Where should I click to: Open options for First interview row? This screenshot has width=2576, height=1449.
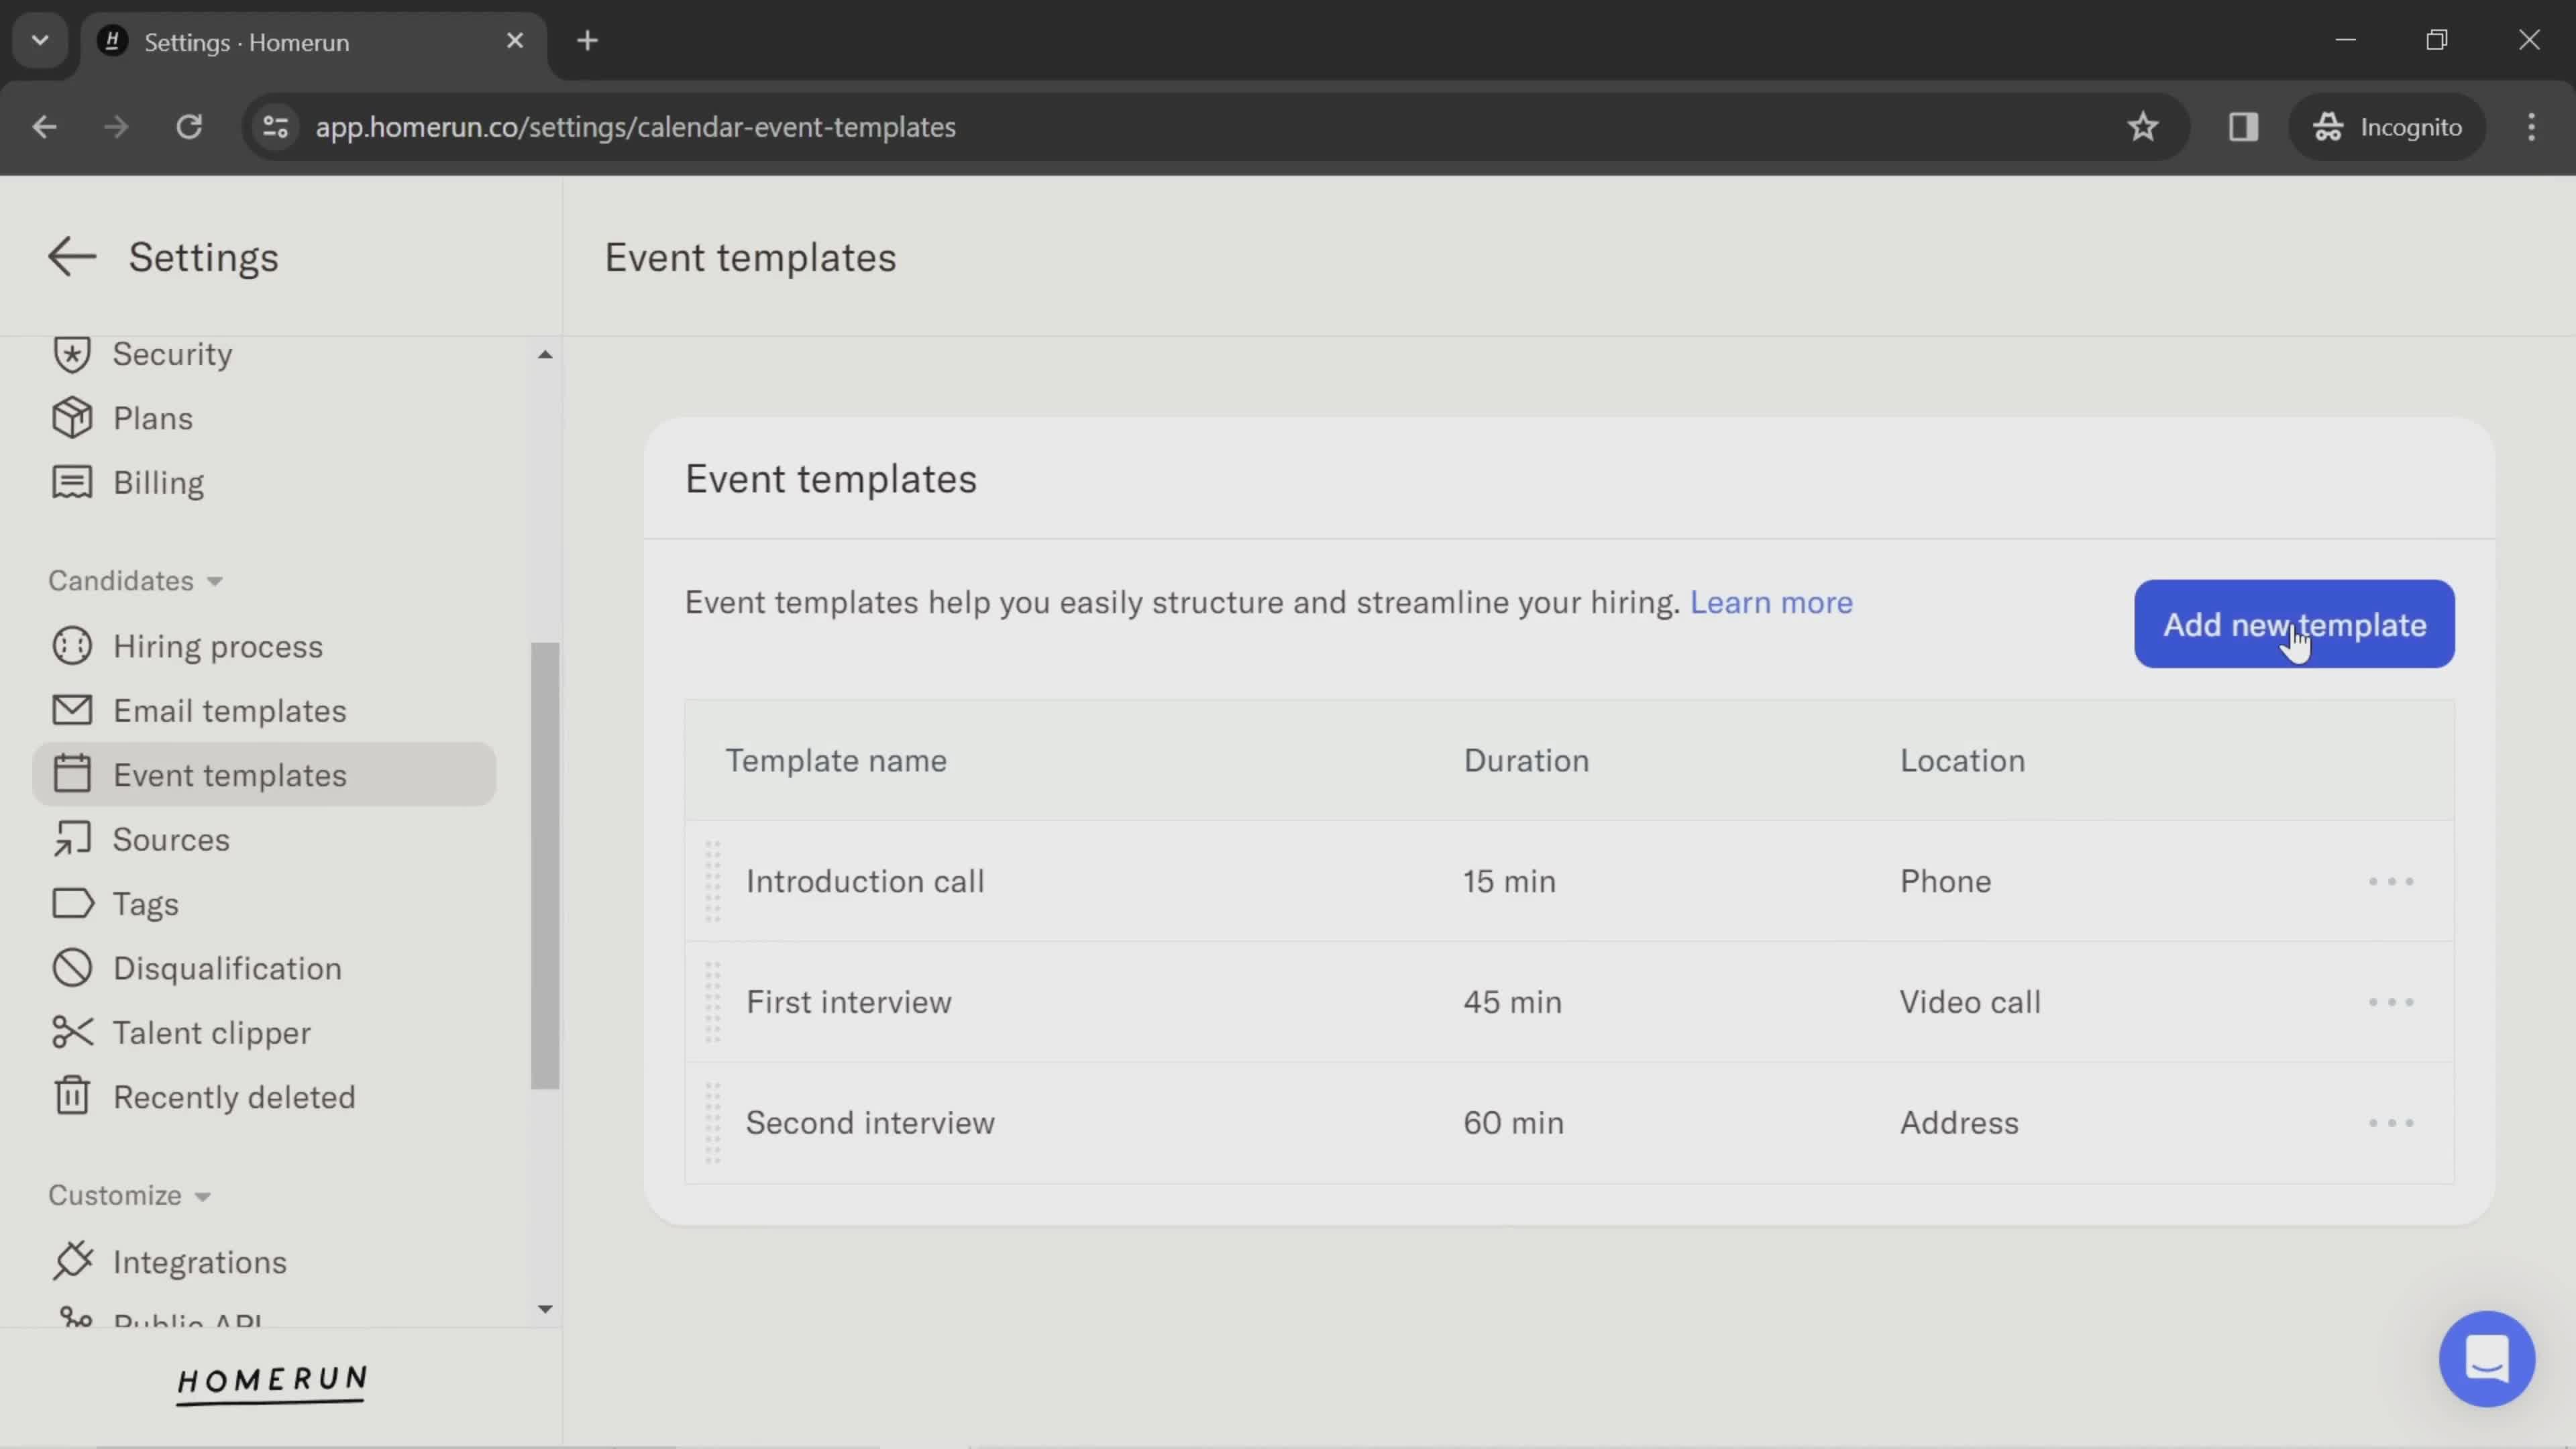[x=2391, y=1002]
